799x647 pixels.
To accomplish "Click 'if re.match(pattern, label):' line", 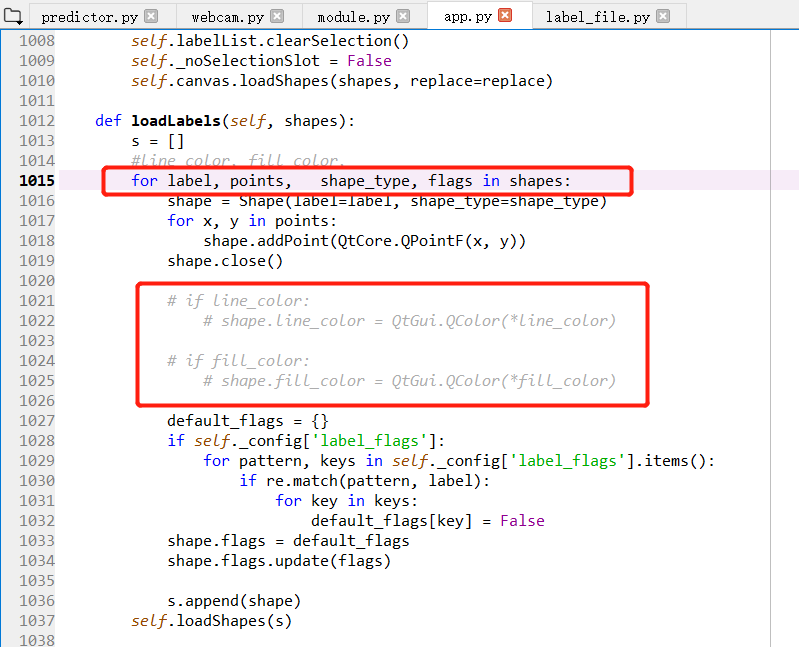I will tap(364, 480).
